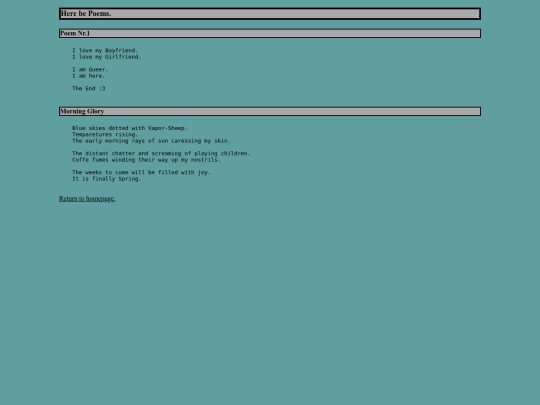Click the line 'Coffe fumes winding their way'
The image size is (540, 405).
click(146, 160)
